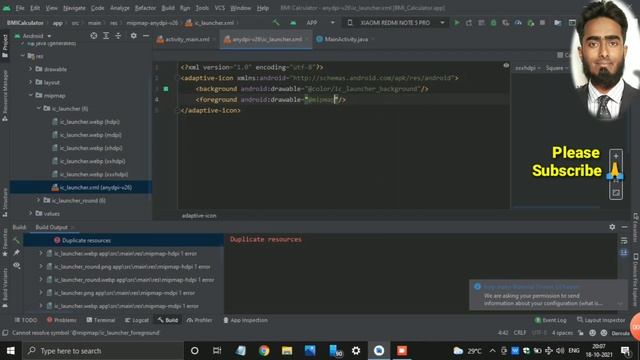The height and width of the screenshot is (360, 640).
Task: Click the res breadcrumb in navigation bar
Action: pyautogui.click(x=114, y=23)
